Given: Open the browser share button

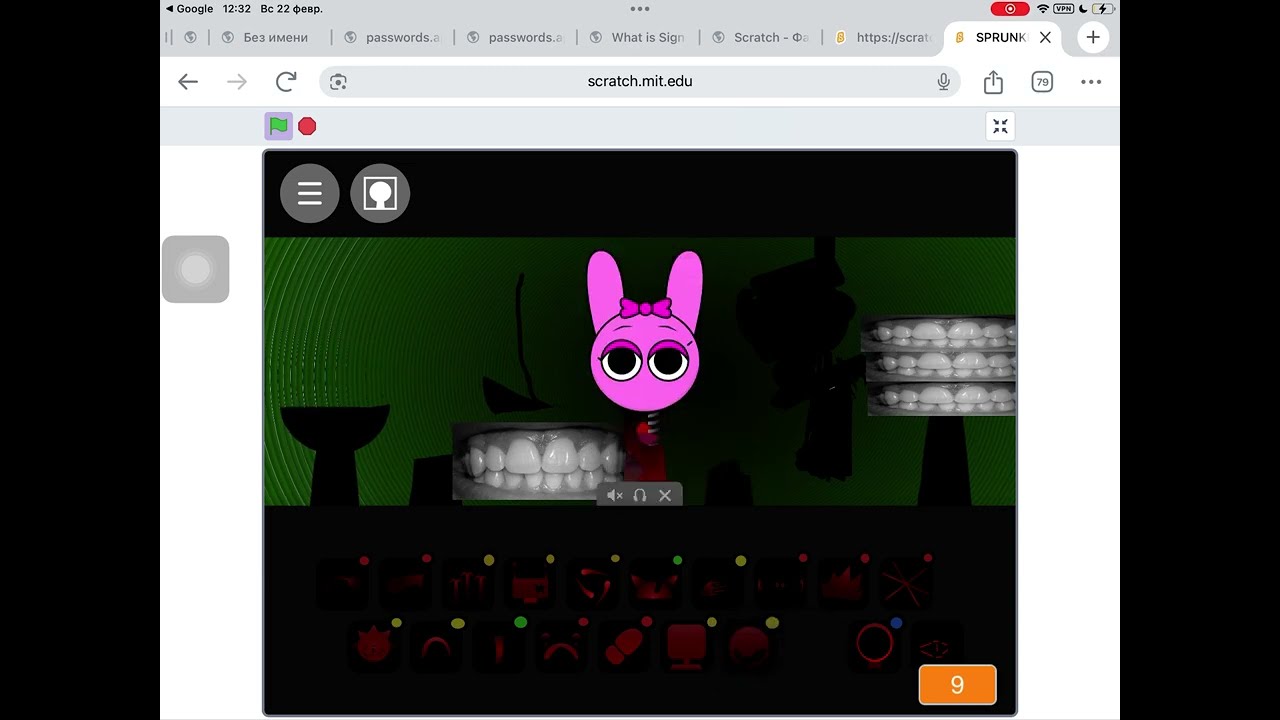Looking at the screenshot, I should [x=993, y=82].
